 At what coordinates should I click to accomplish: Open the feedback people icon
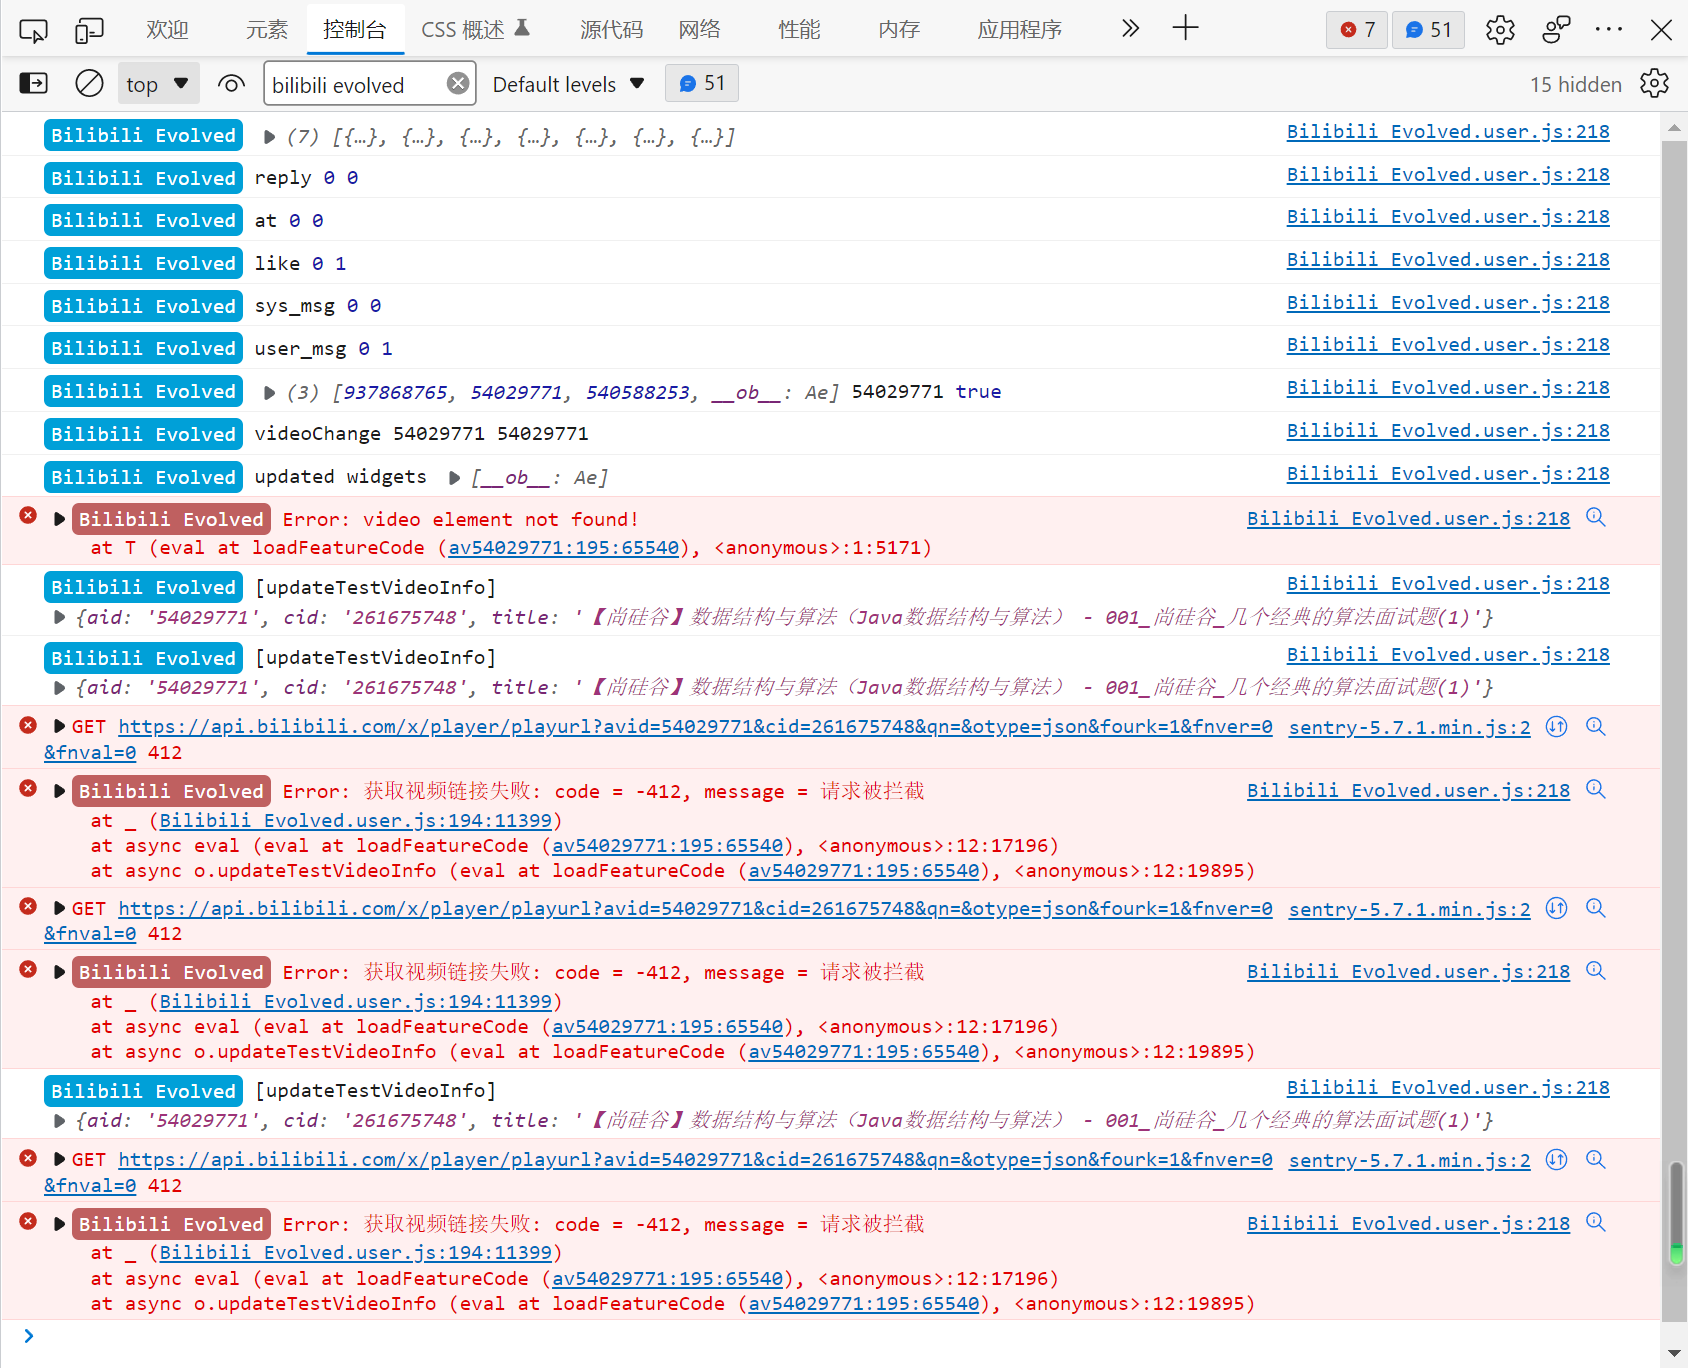[x=1556, y=30]
